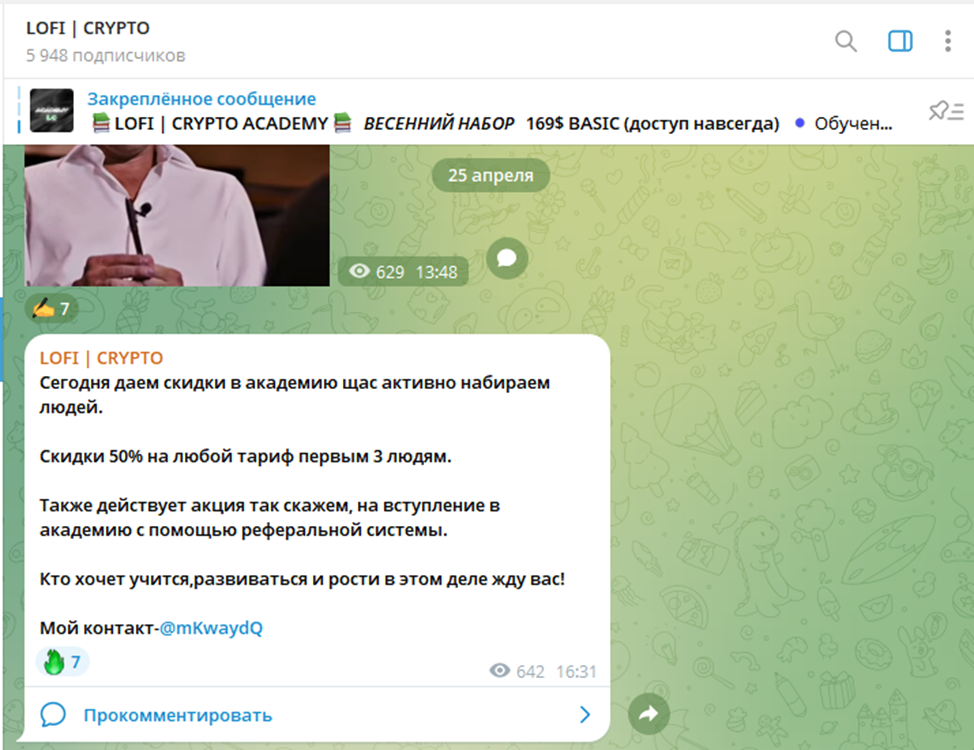Open the pinned message 'Закреплённое сообщение'
974x750 pixels.
(201, 99)
